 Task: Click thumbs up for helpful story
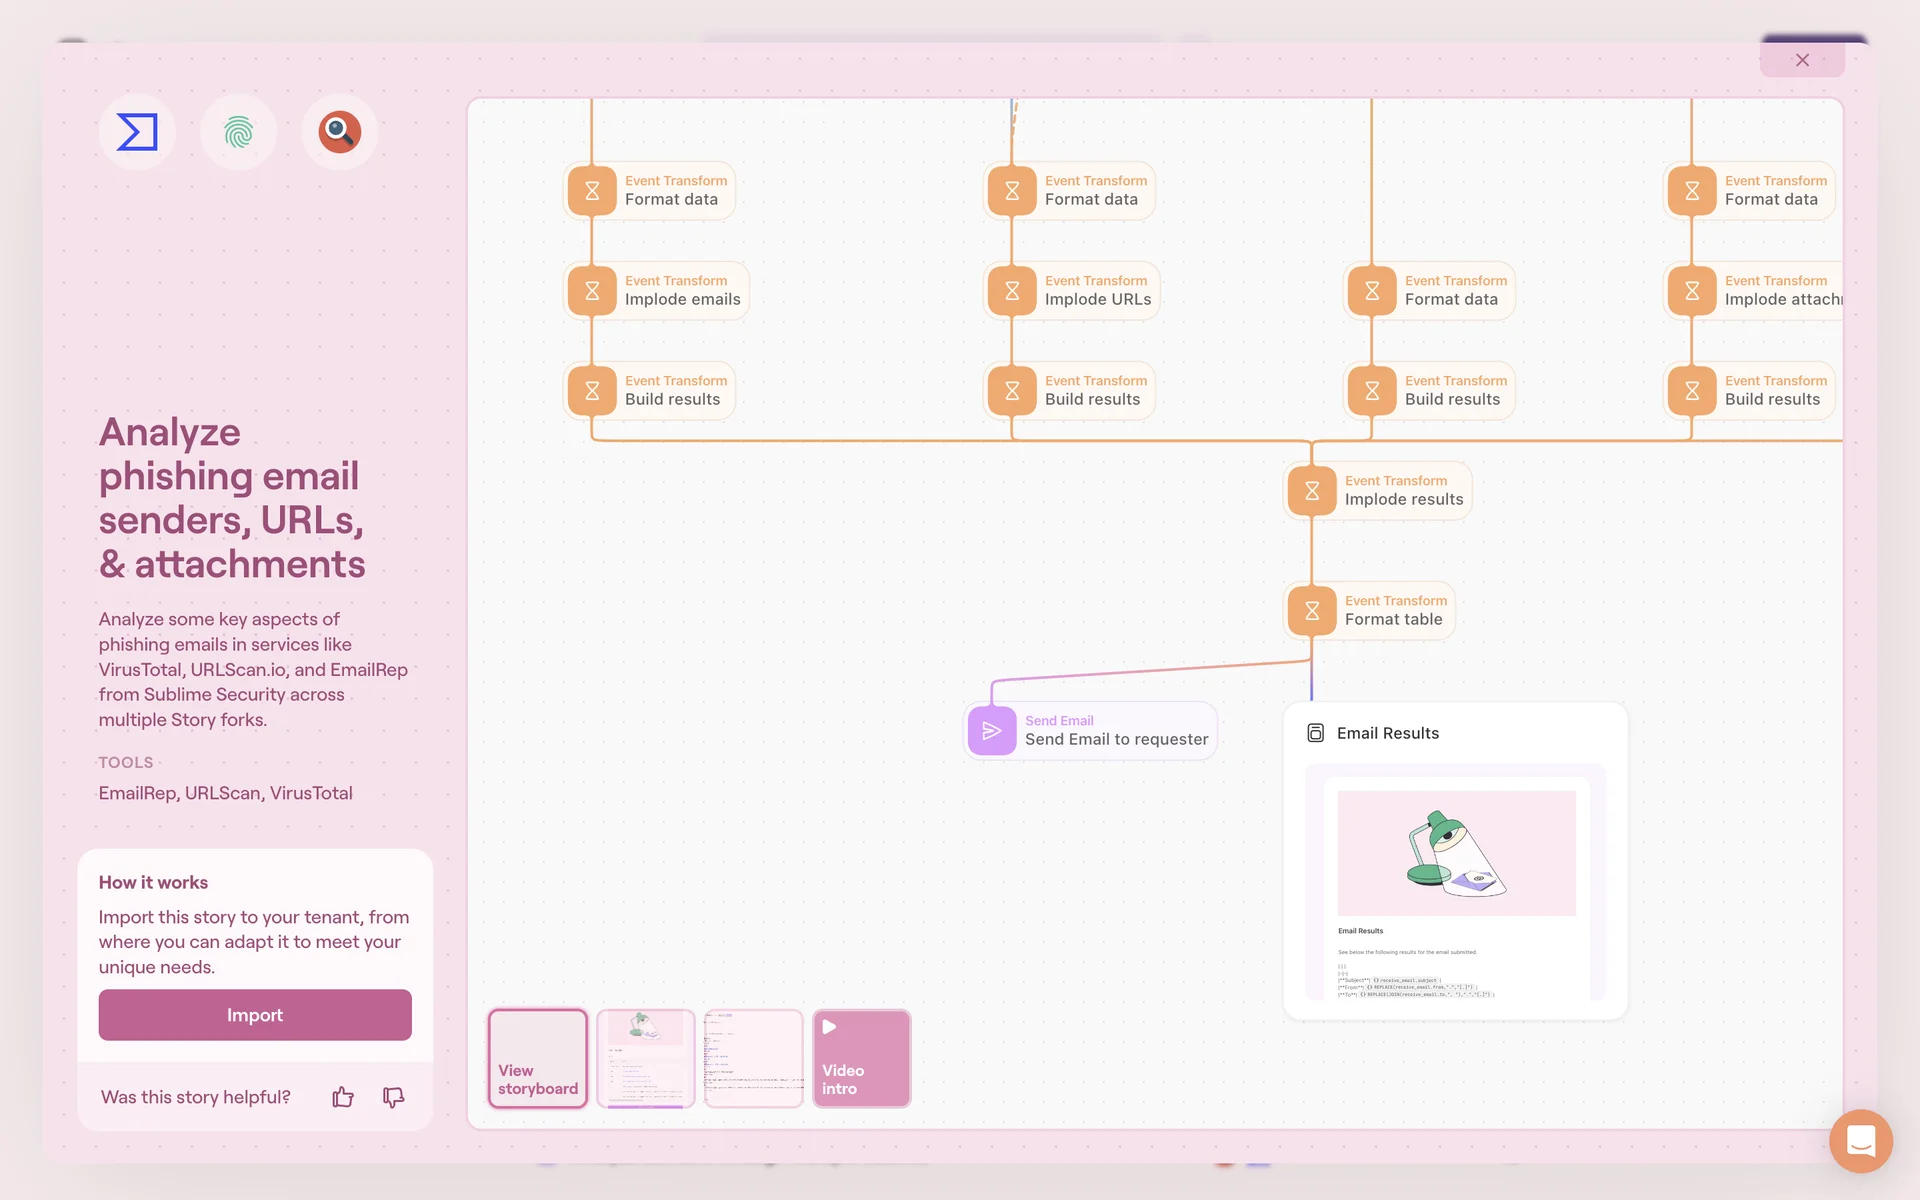[343, 1097]
